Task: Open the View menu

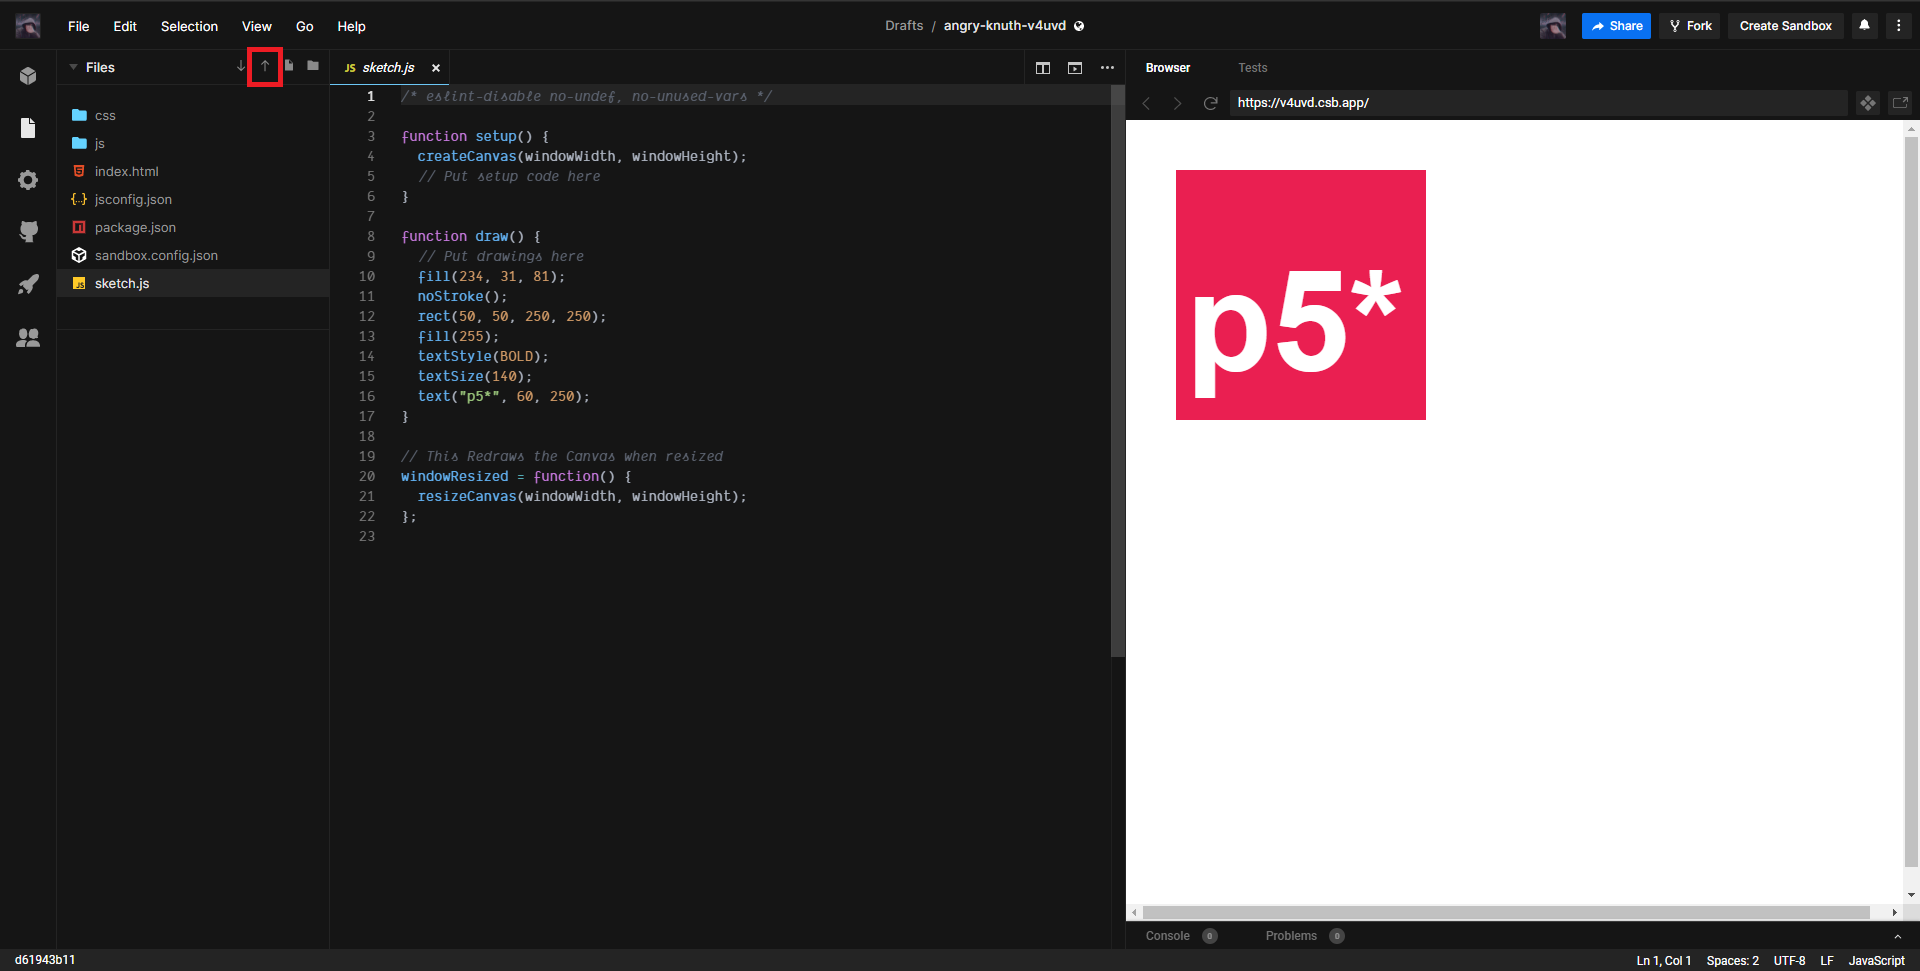Action: tap(257, 26)
